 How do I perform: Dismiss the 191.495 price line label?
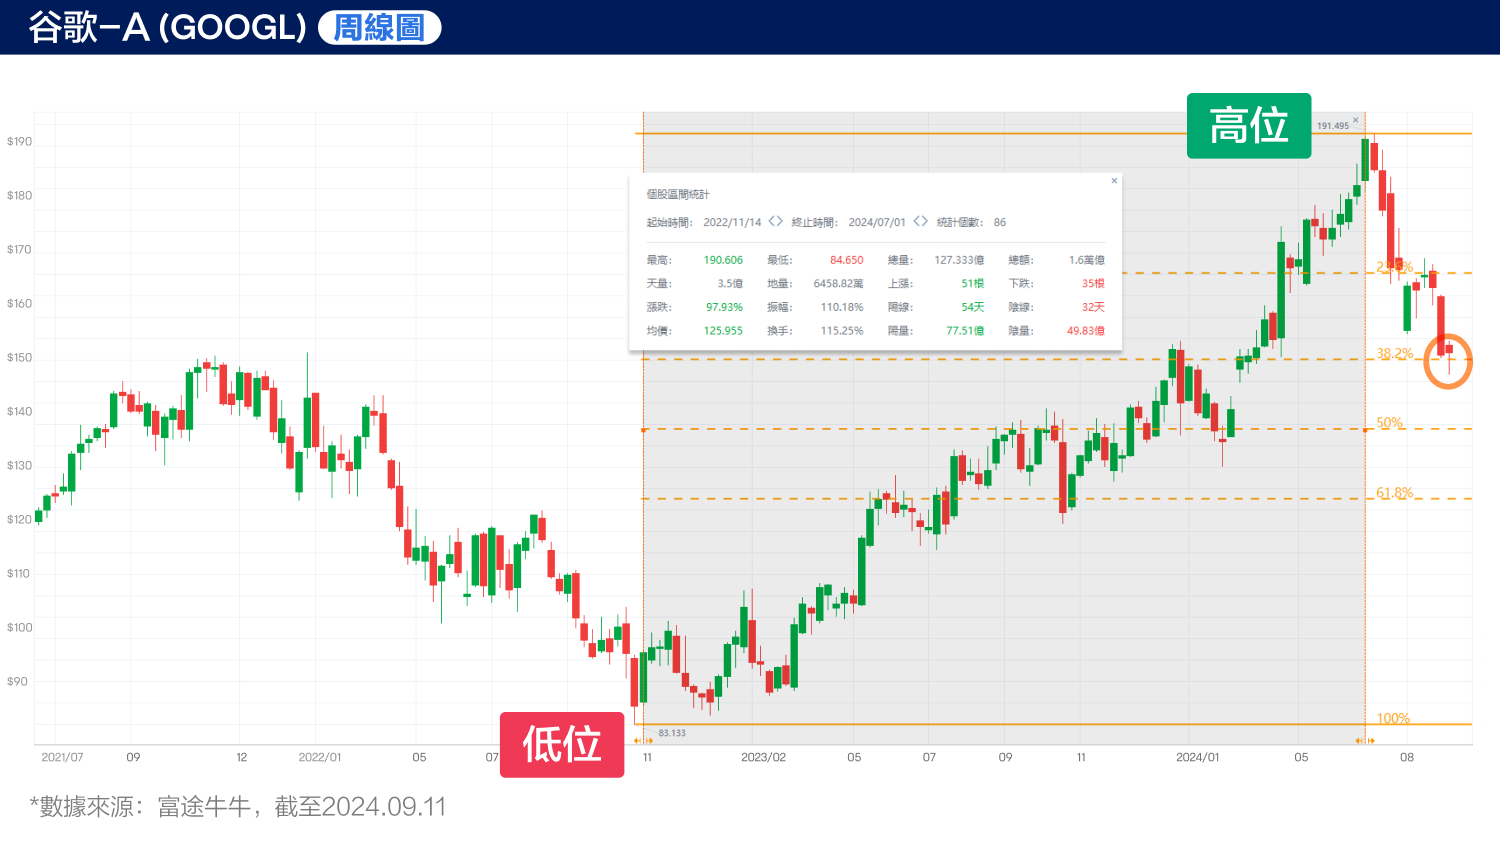tap(1356, 120)
